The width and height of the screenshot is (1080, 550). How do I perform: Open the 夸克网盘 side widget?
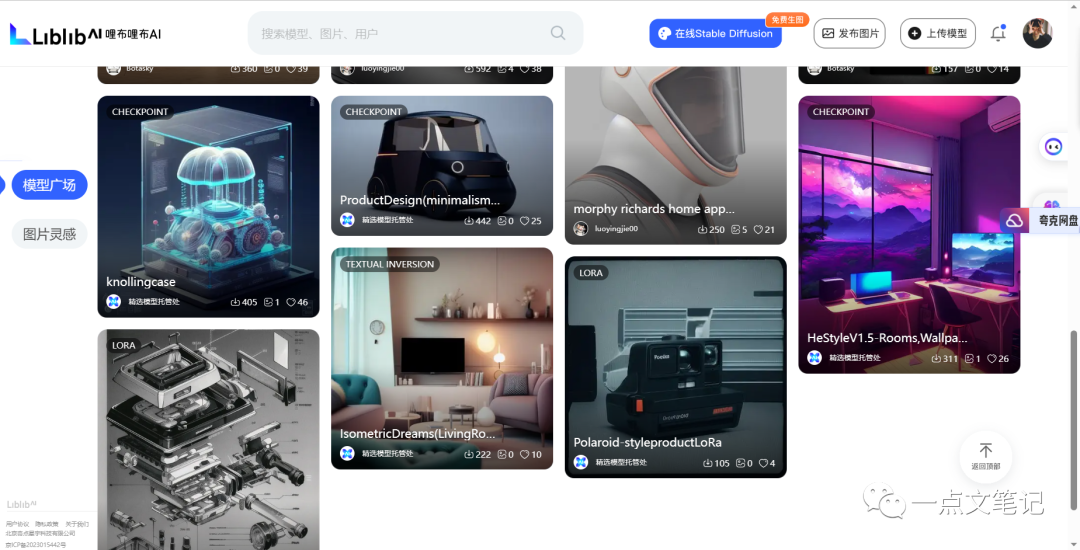point(1040,221)
